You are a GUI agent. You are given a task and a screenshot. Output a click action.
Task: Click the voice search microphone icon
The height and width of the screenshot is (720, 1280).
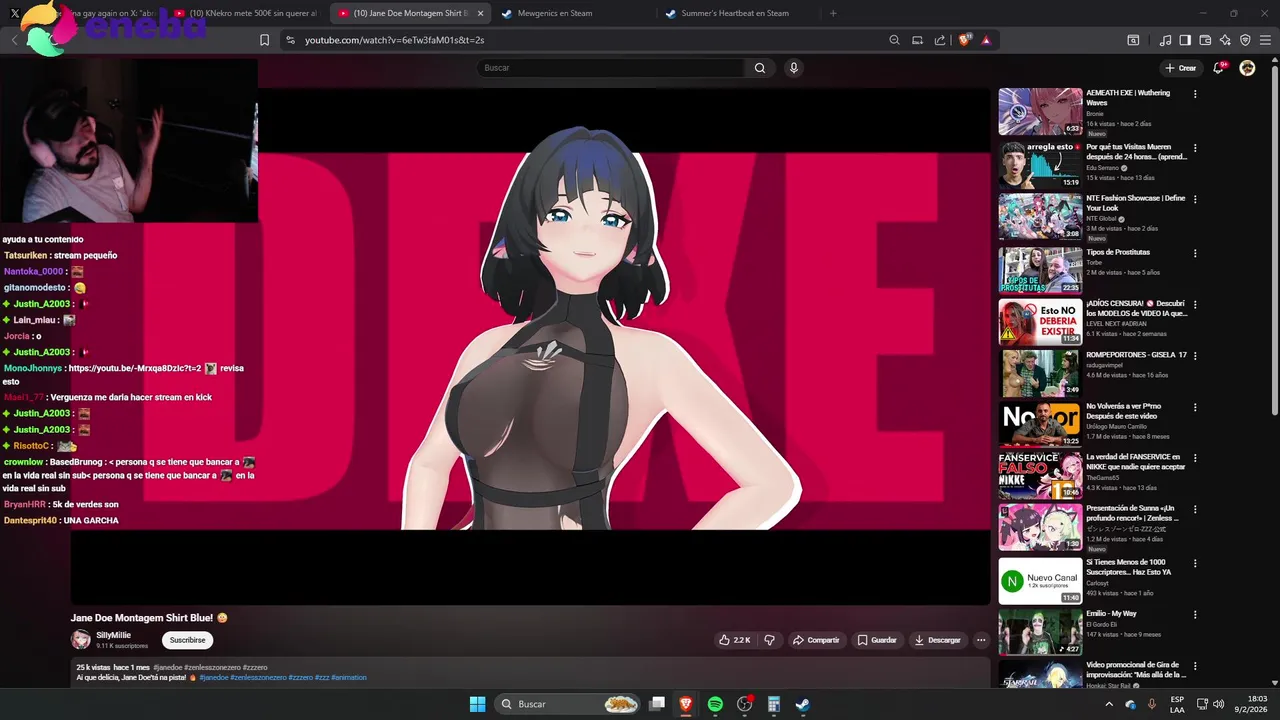tap(794, 68)
